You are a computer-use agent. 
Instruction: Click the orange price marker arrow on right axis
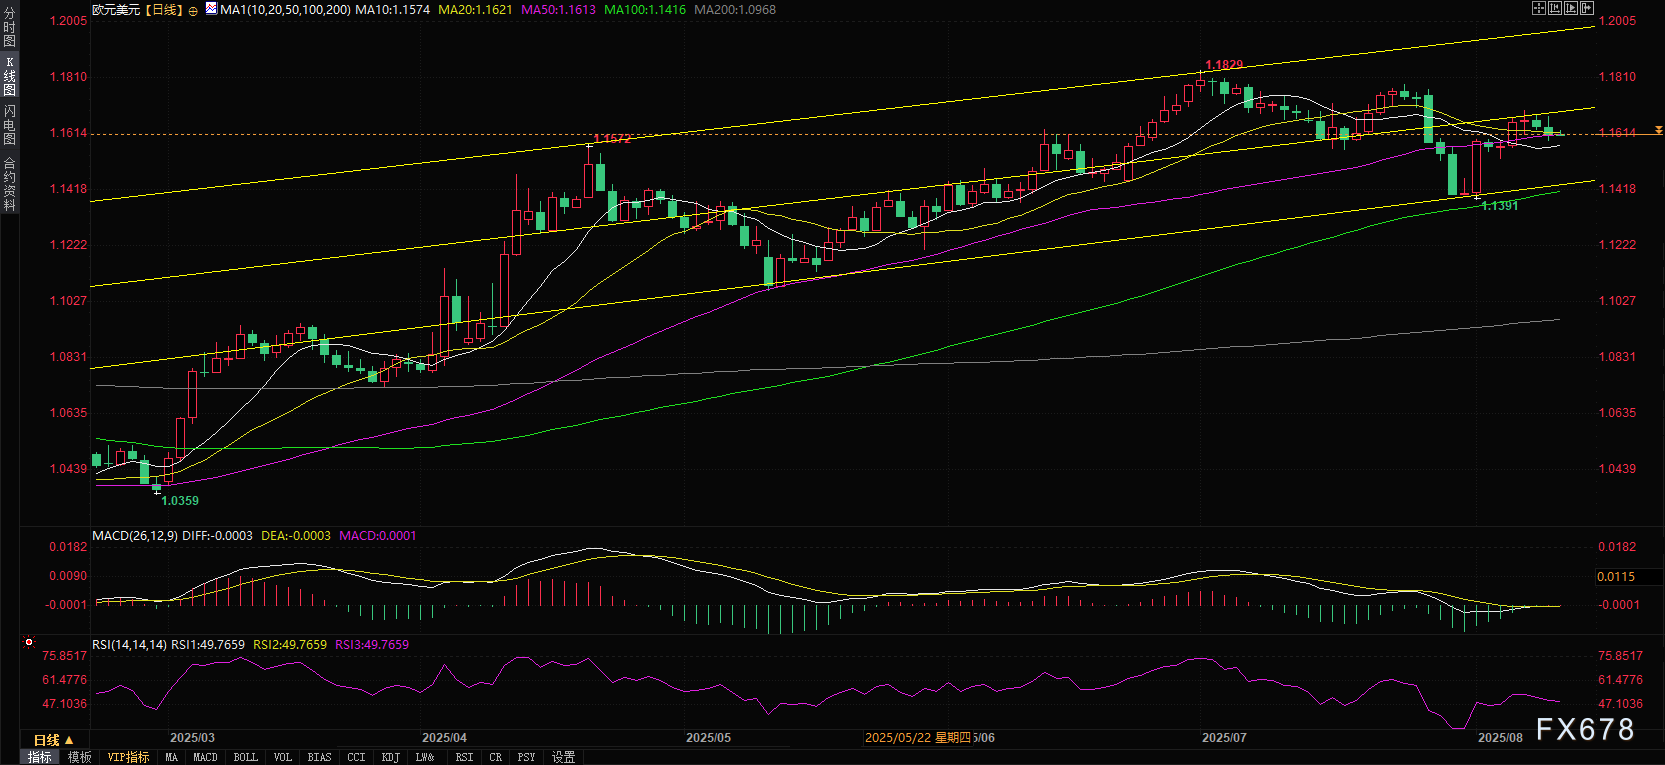pyautogui.click(x=1659, y=131)
